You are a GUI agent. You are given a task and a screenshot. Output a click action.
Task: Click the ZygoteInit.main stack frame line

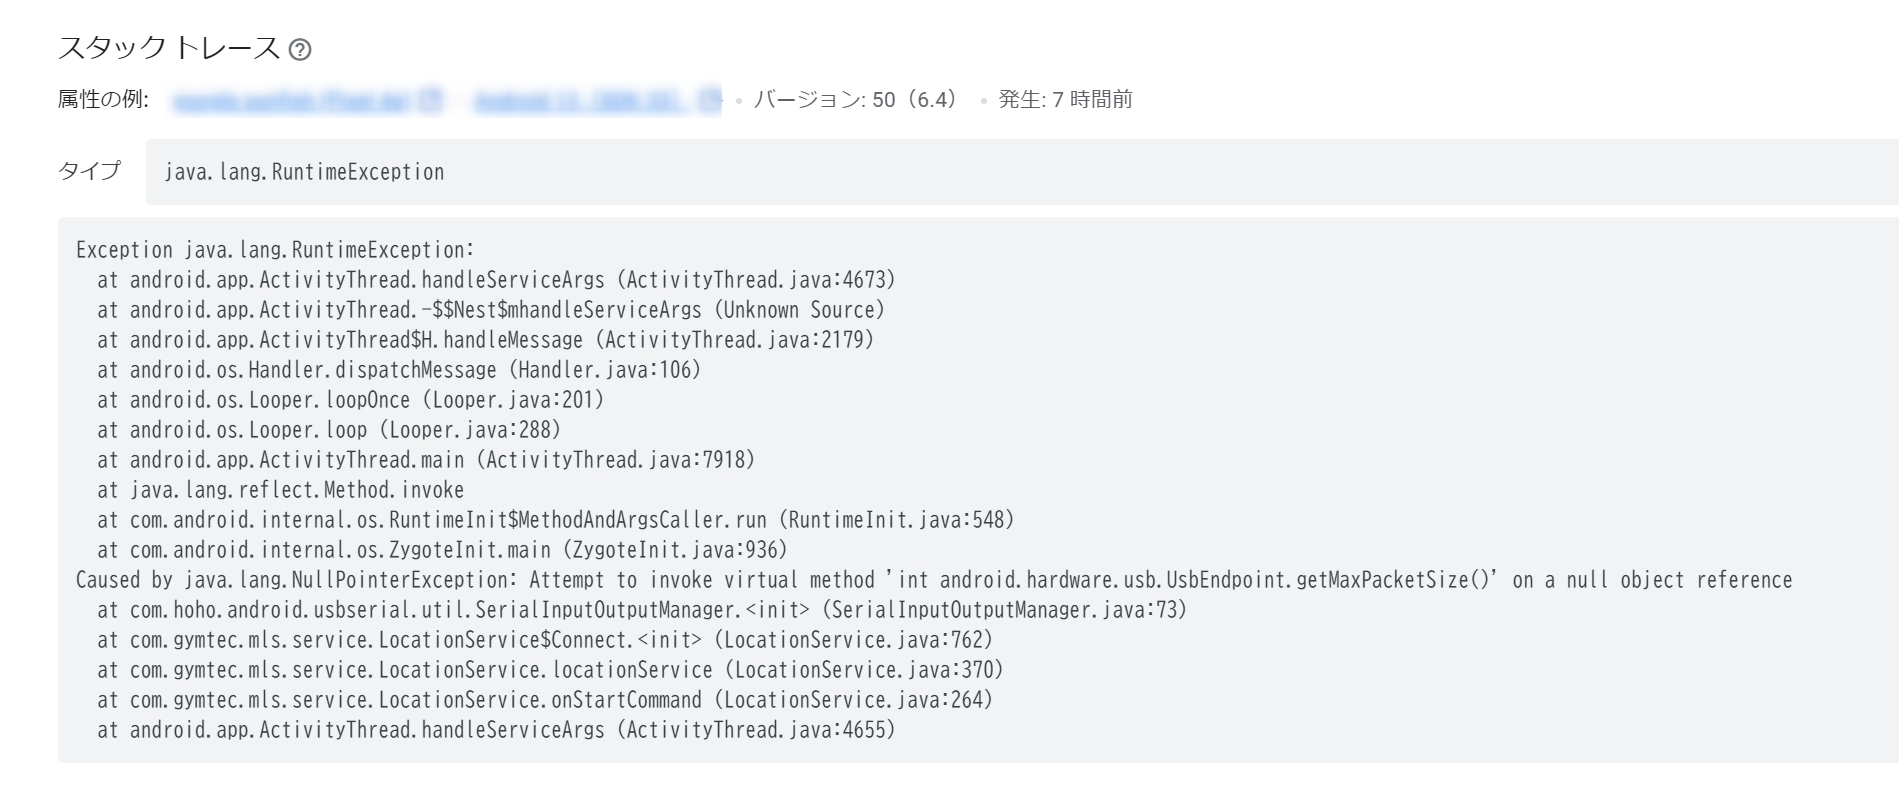tap(442, 550)
